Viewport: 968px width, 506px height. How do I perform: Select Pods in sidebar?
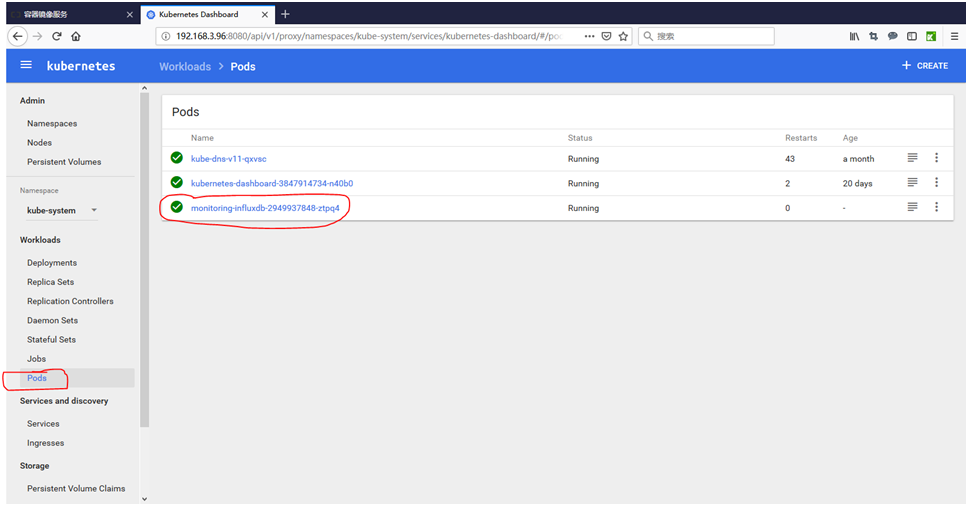coord(37,378)
